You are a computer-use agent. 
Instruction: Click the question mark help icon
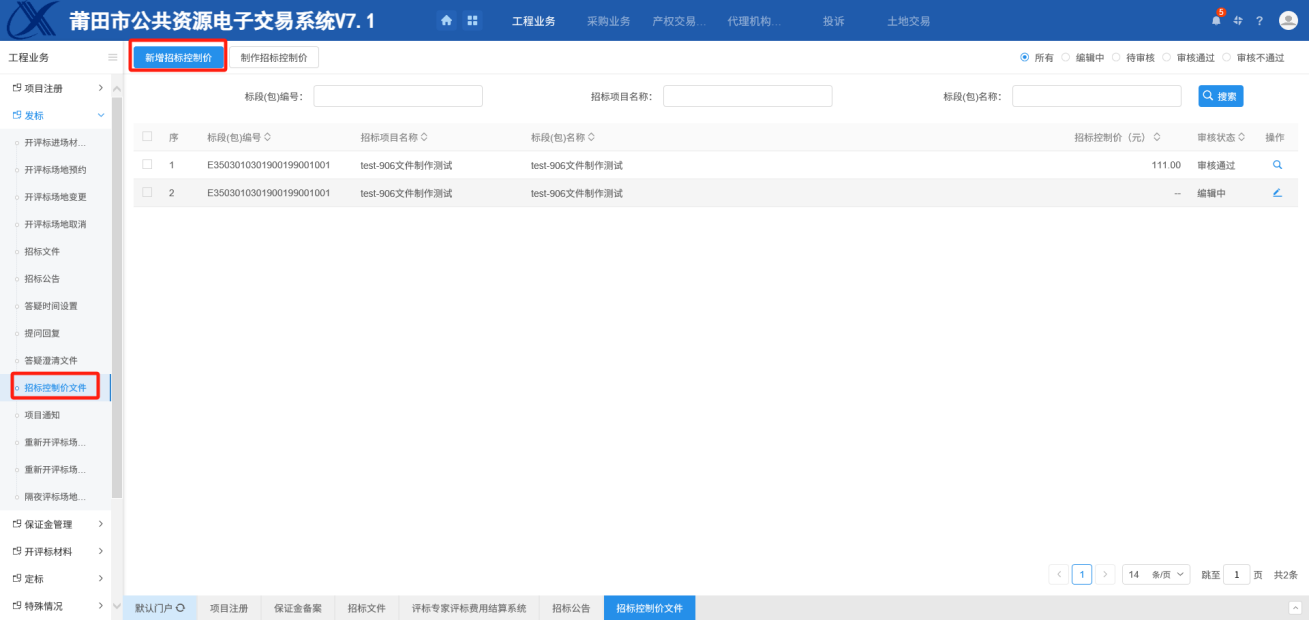click(x=1260, y=21)
